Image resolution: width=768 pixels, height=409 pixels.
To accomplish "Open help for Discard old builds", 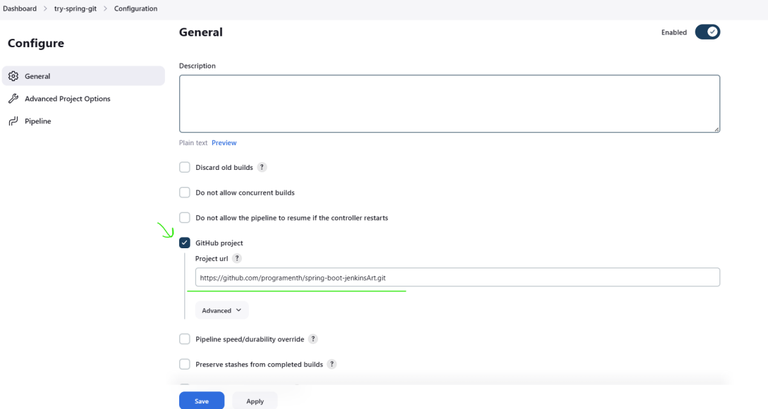I will click(x=262, y=167).
